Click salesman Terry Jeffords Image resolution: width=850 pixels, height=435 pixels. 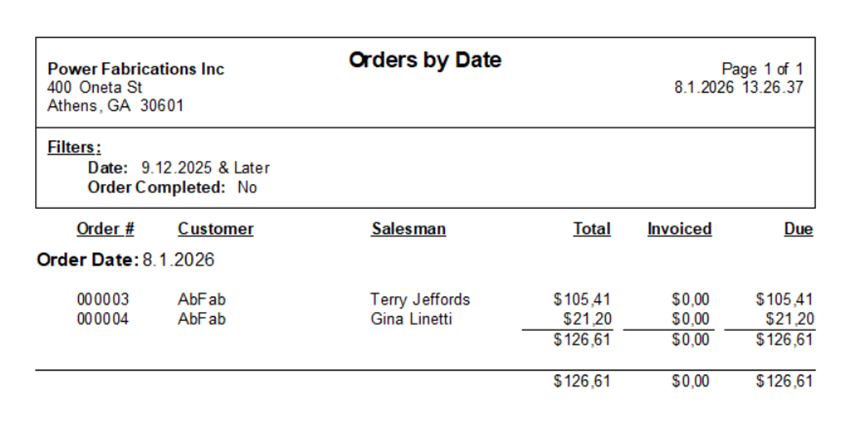(x=420, y=299)
